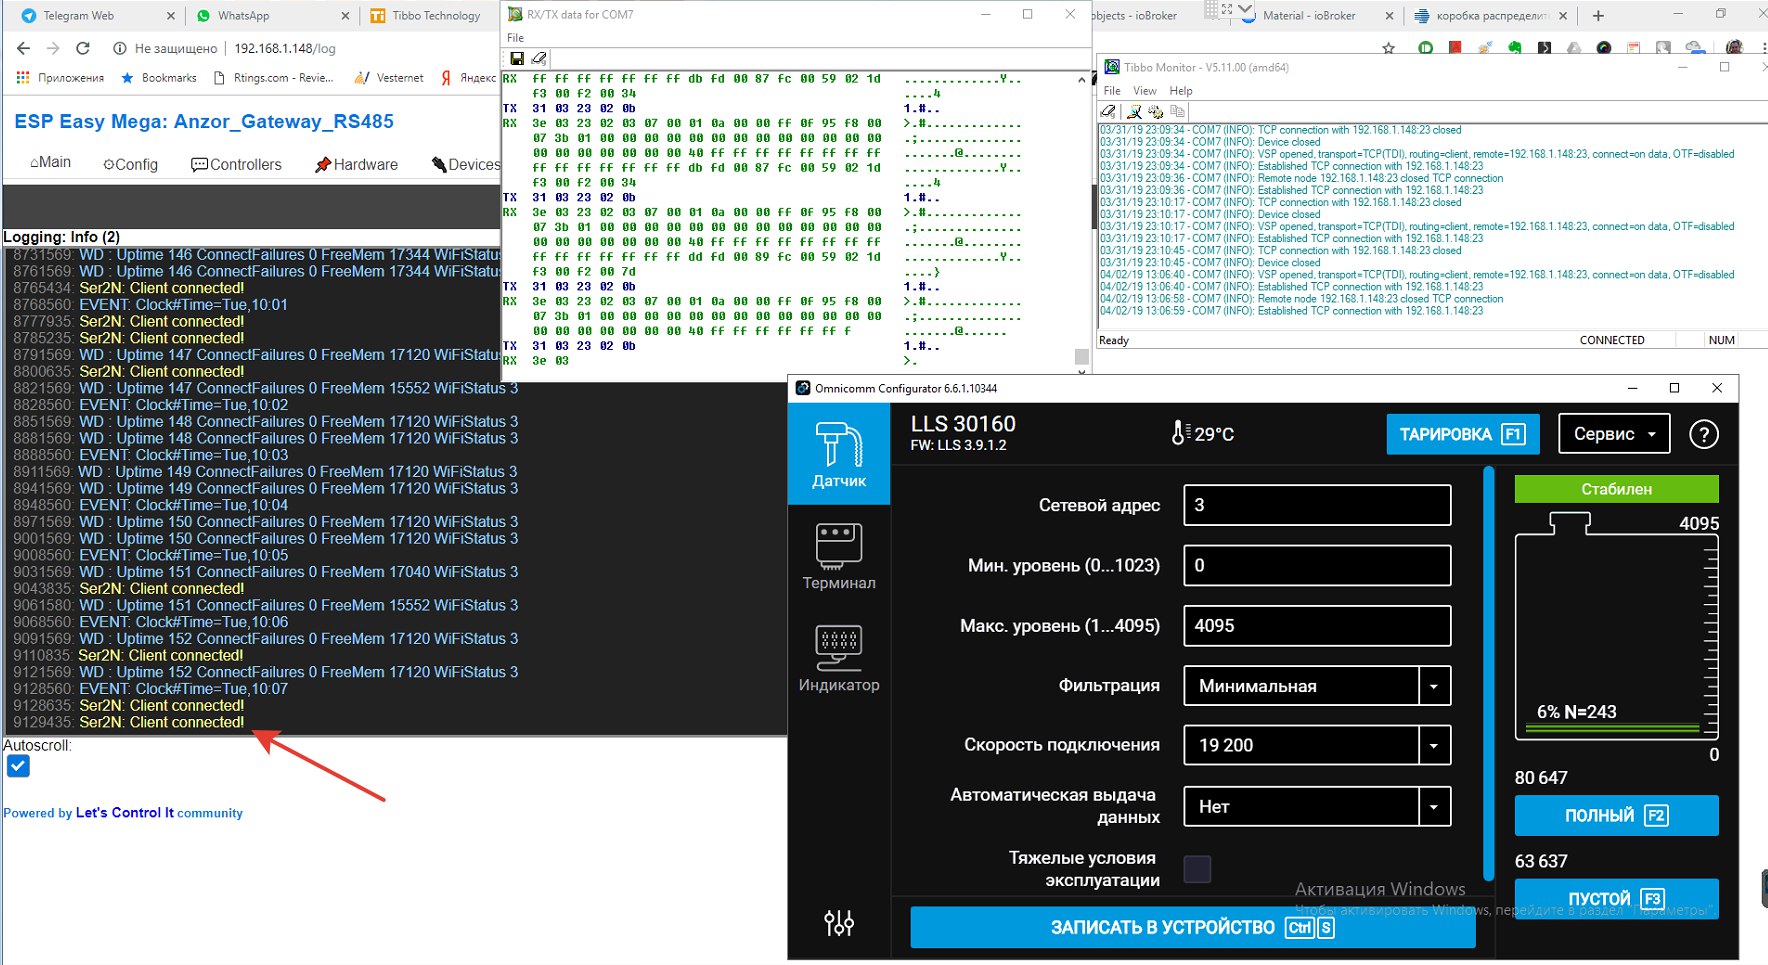Screen dimensions: 1768x965
Task: Open the Main page in ESP Easy
Action: [50, 163]
